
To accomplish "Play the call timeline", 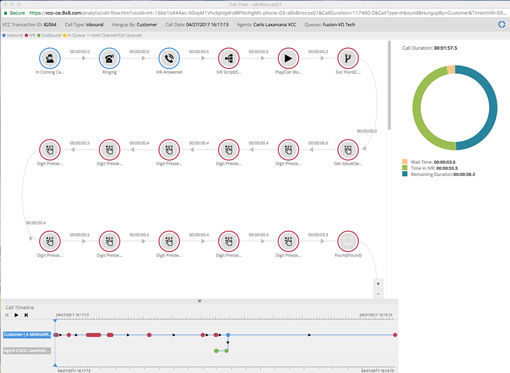I will [x=16, y=315].
